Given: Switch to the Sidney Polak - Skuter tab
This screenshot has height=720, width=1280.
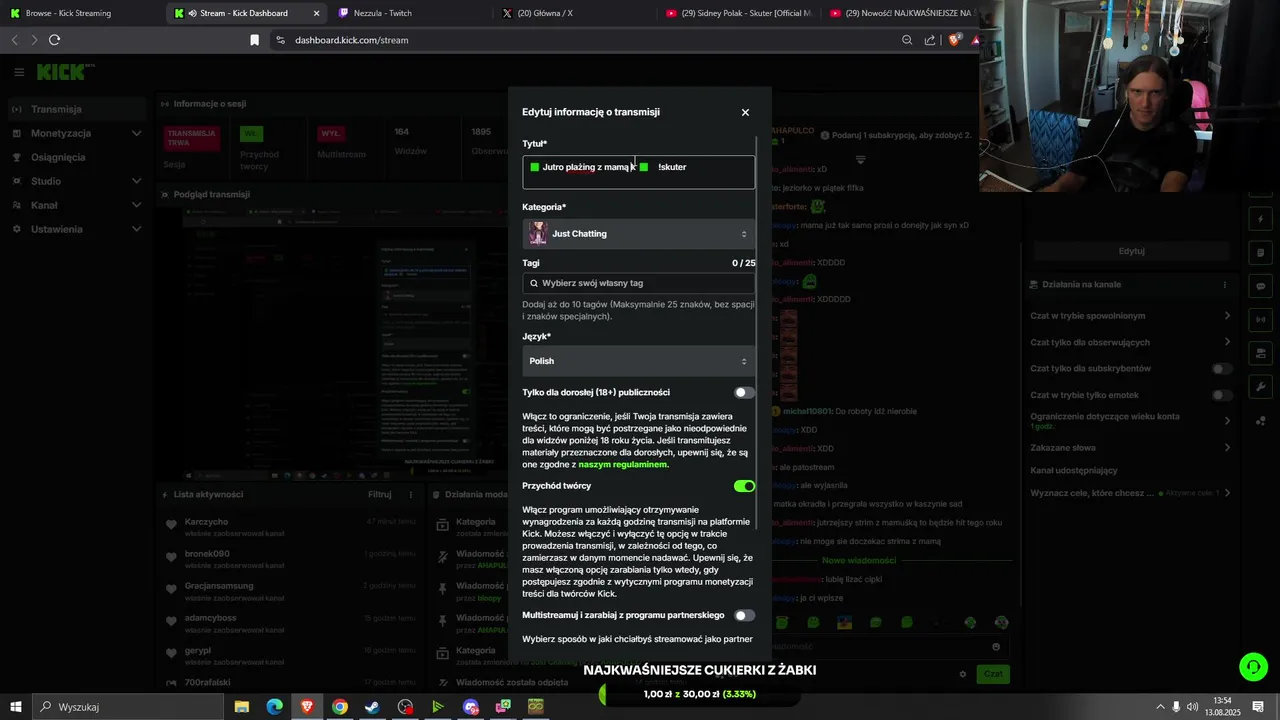Looking at the screenshot, I should point(738,13).
